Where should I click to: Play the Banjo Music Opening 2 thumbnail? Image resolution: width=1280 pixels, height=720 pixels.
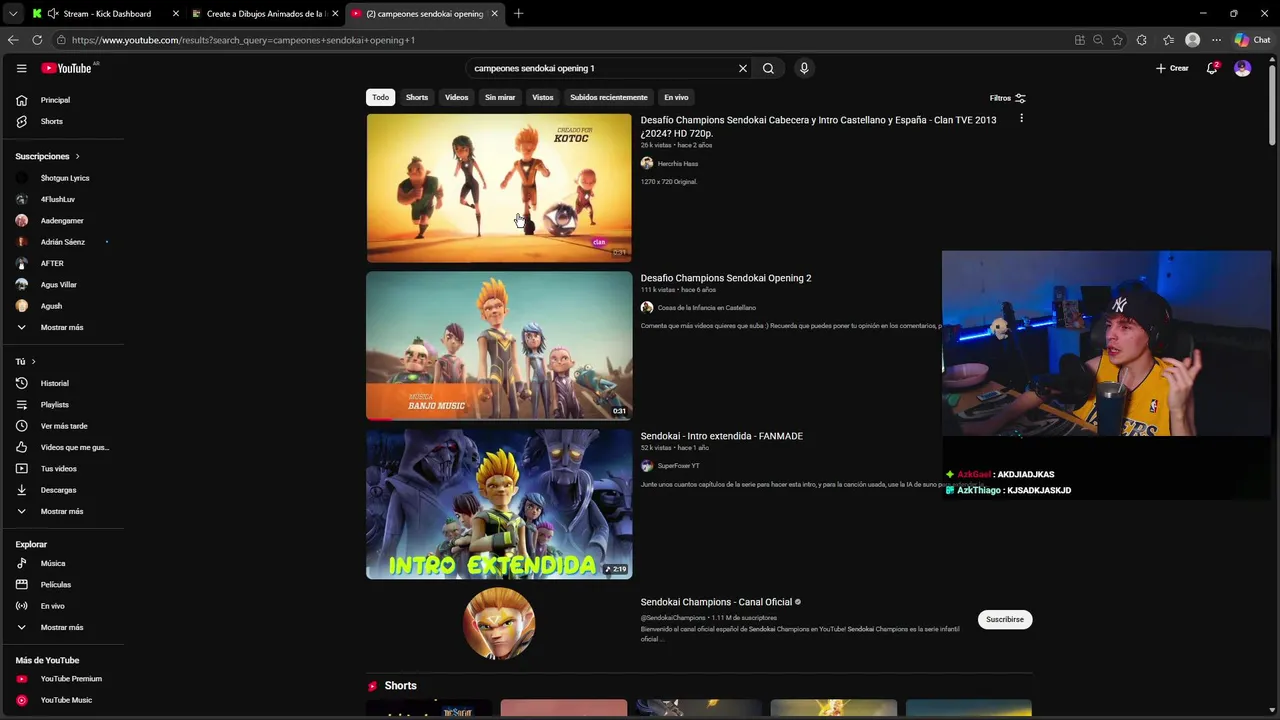(x=499, y=346)
